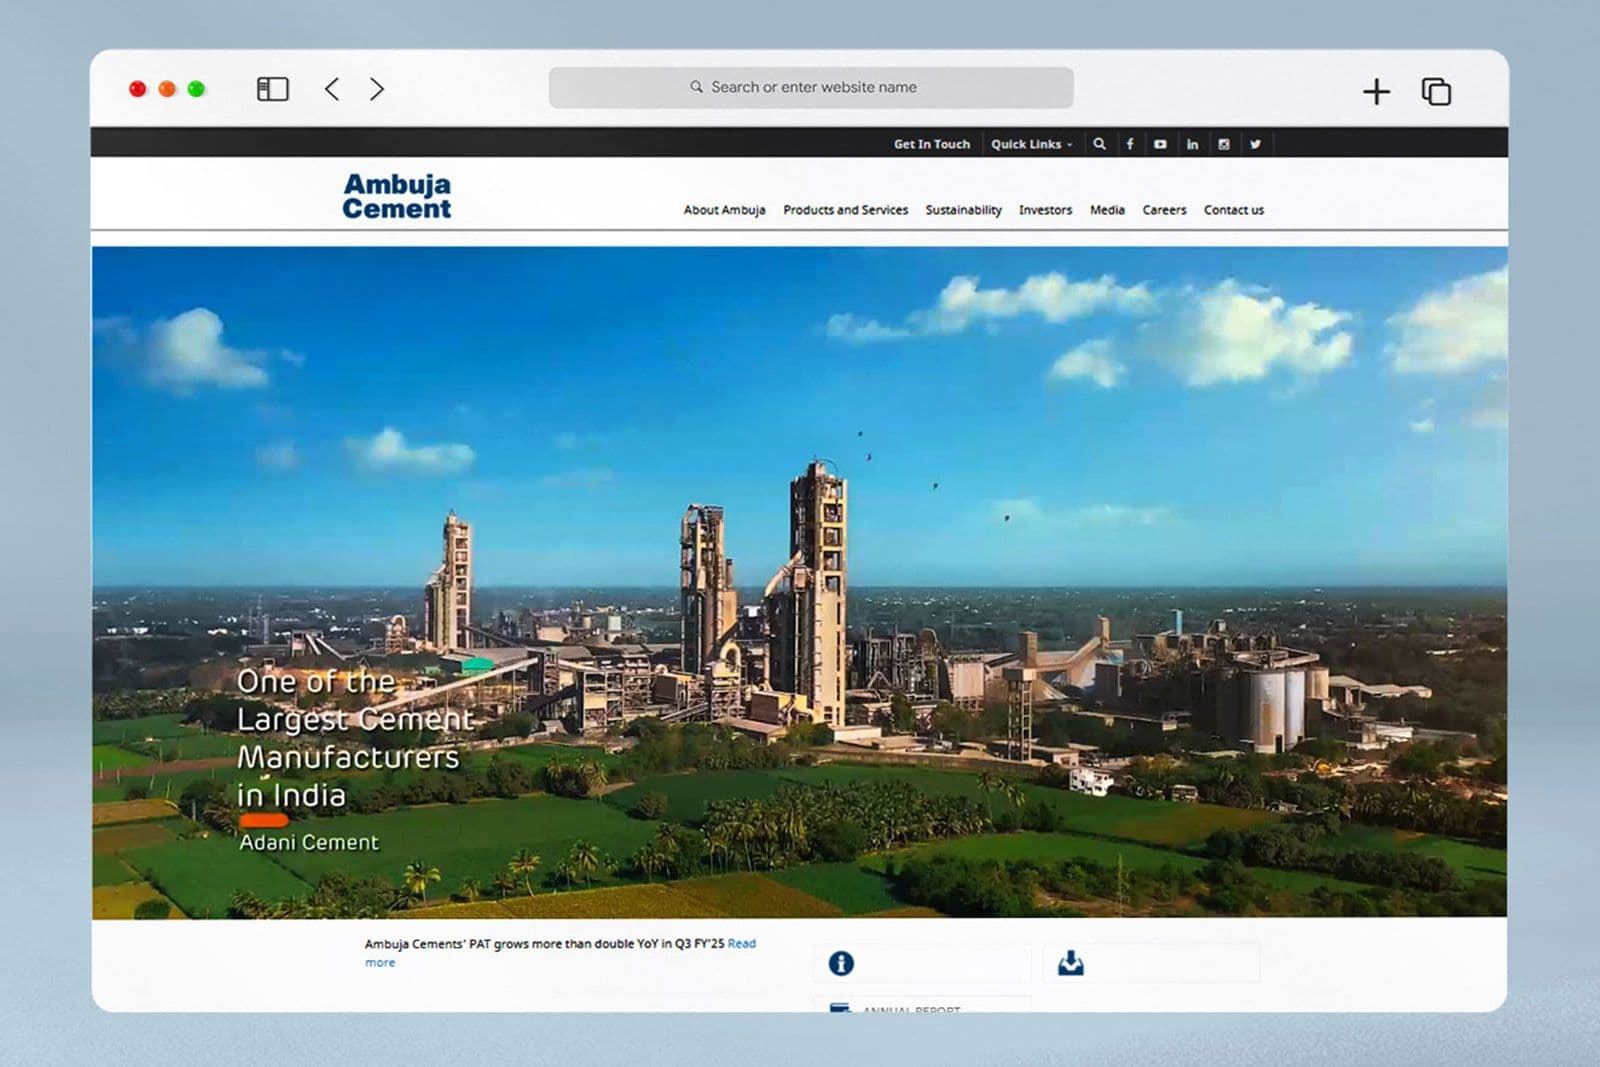Click the red close window button
This screenshot has width=1600, height=1067.
(138, 89)
